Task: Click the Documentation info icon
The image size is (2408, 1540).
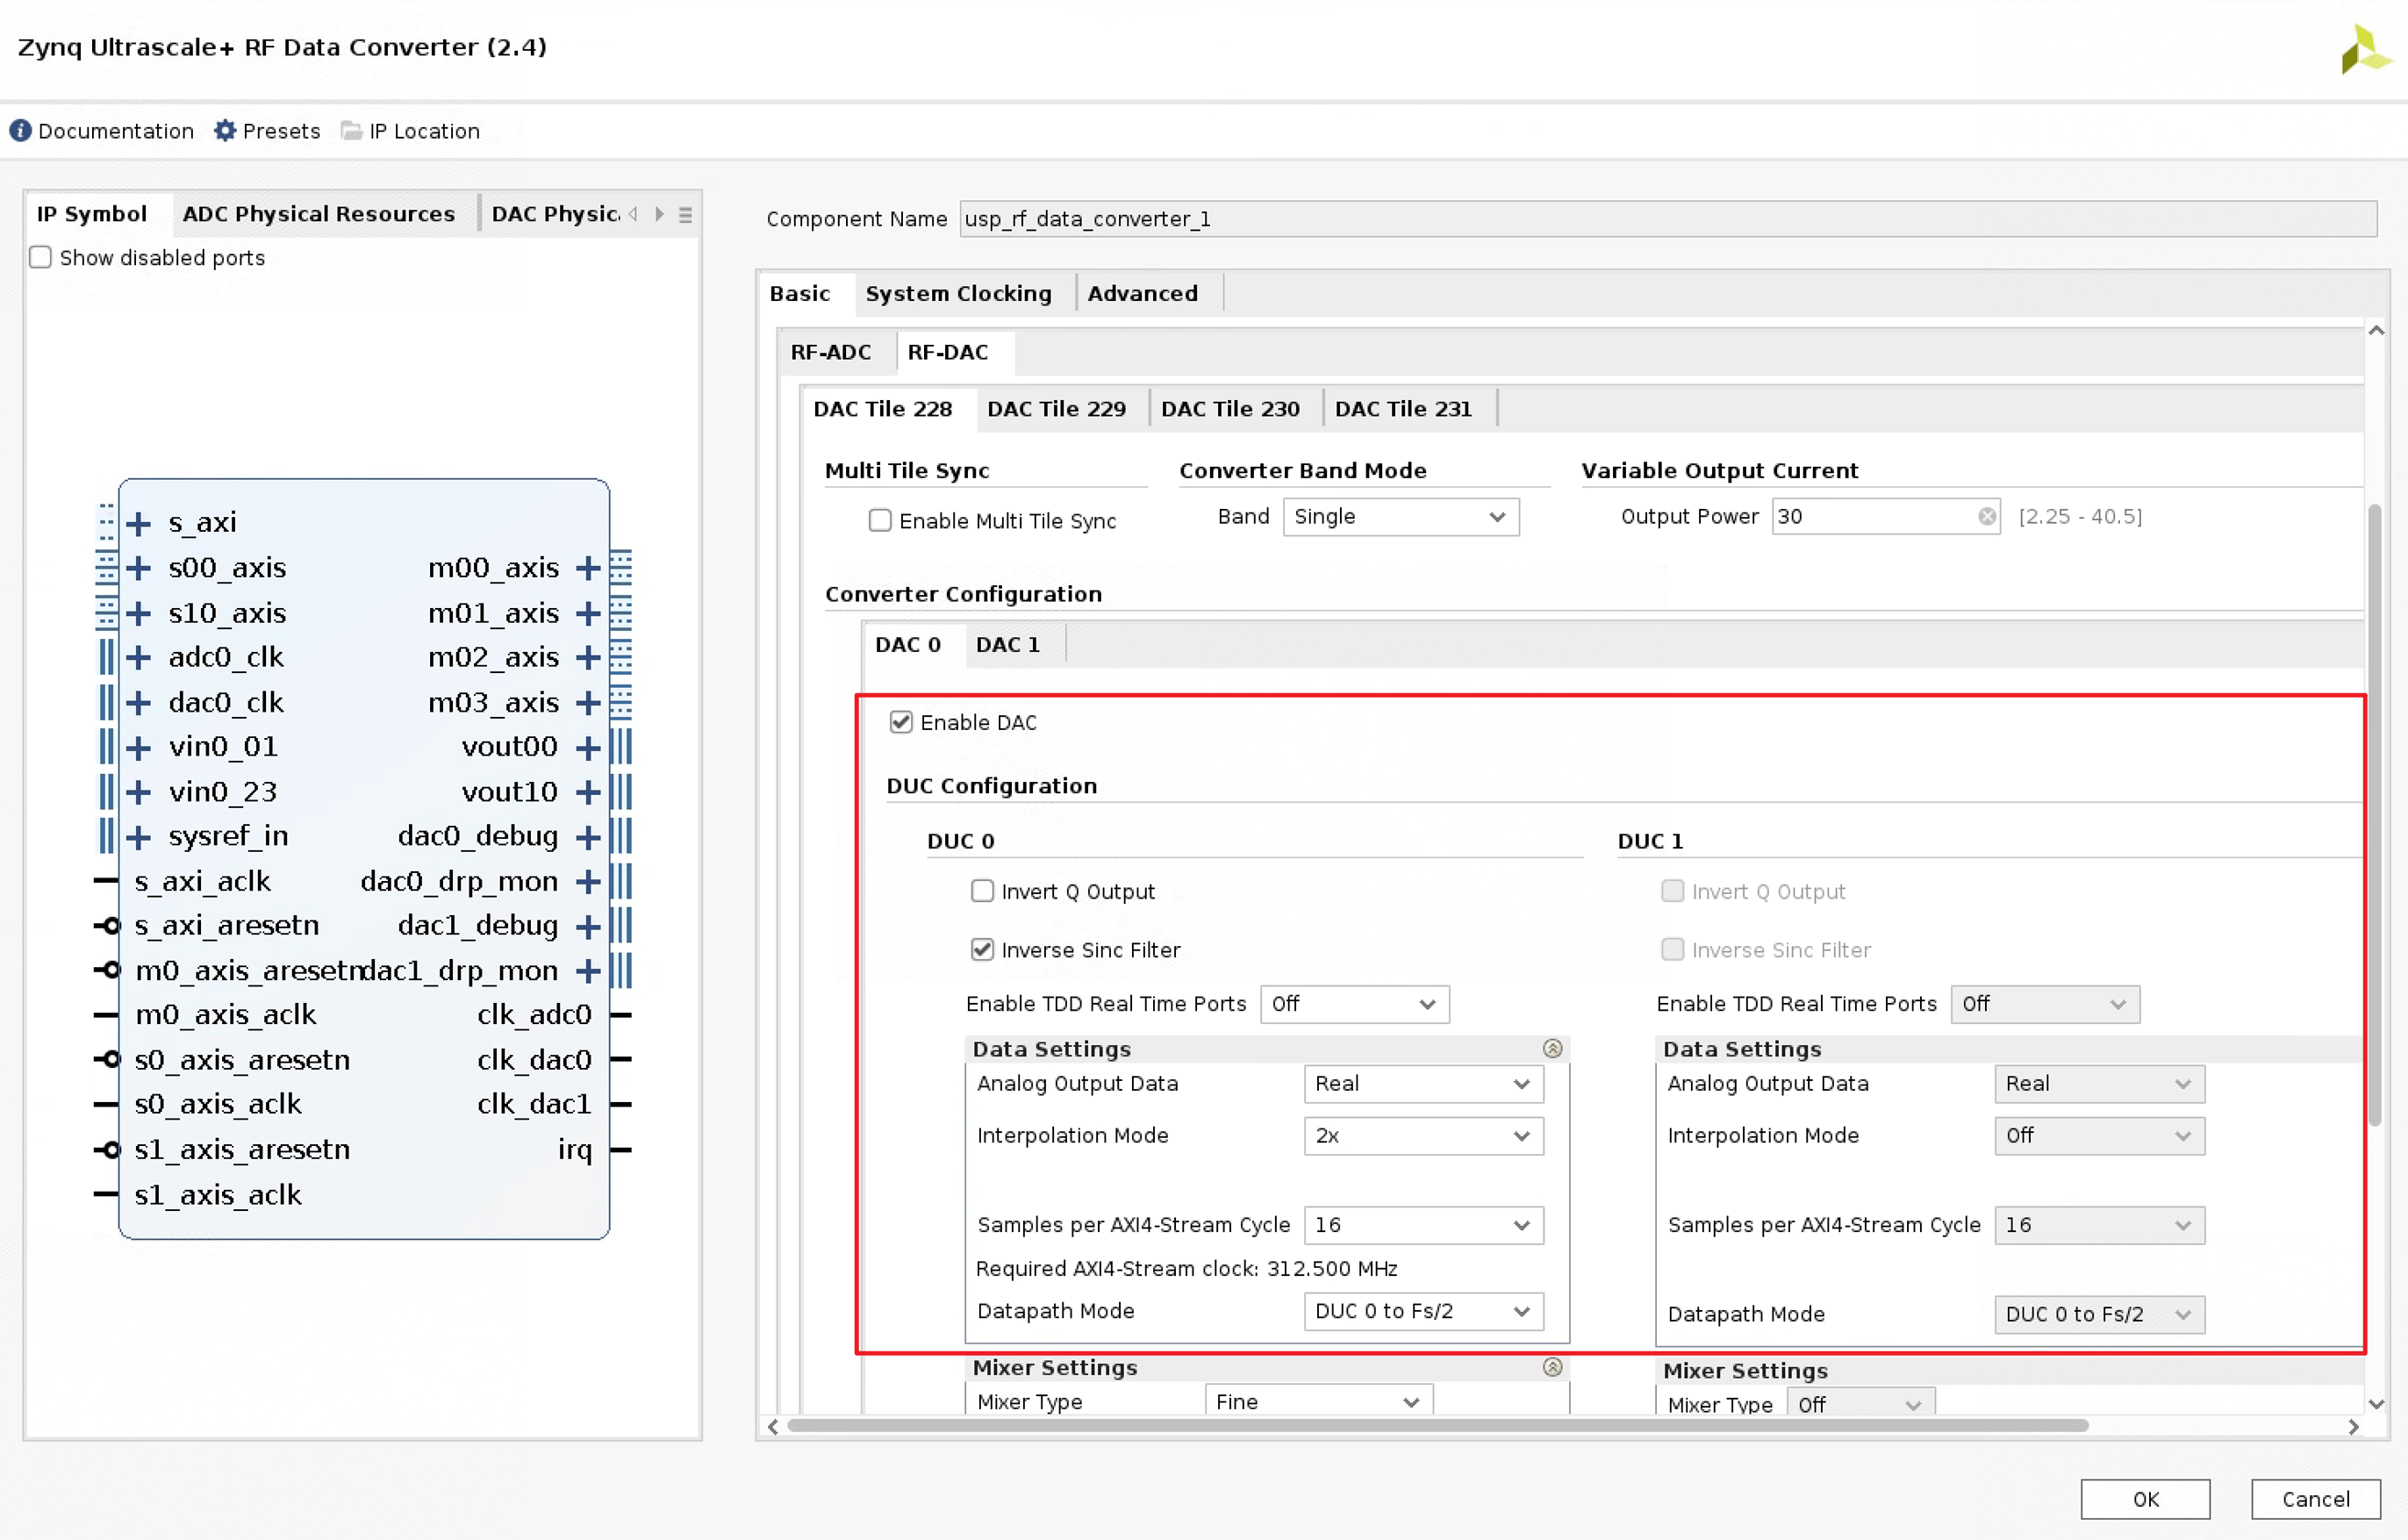Action: tap(20, 131)
